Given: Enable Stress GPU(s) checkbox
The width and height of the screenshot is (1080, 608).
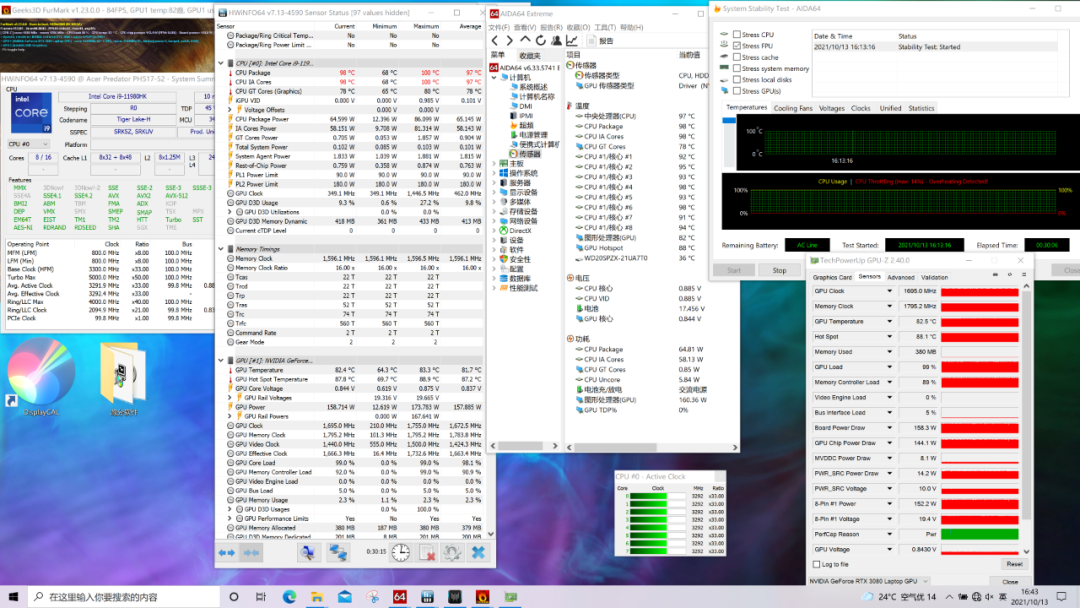Looking at the screenshot, I should 737,91.
